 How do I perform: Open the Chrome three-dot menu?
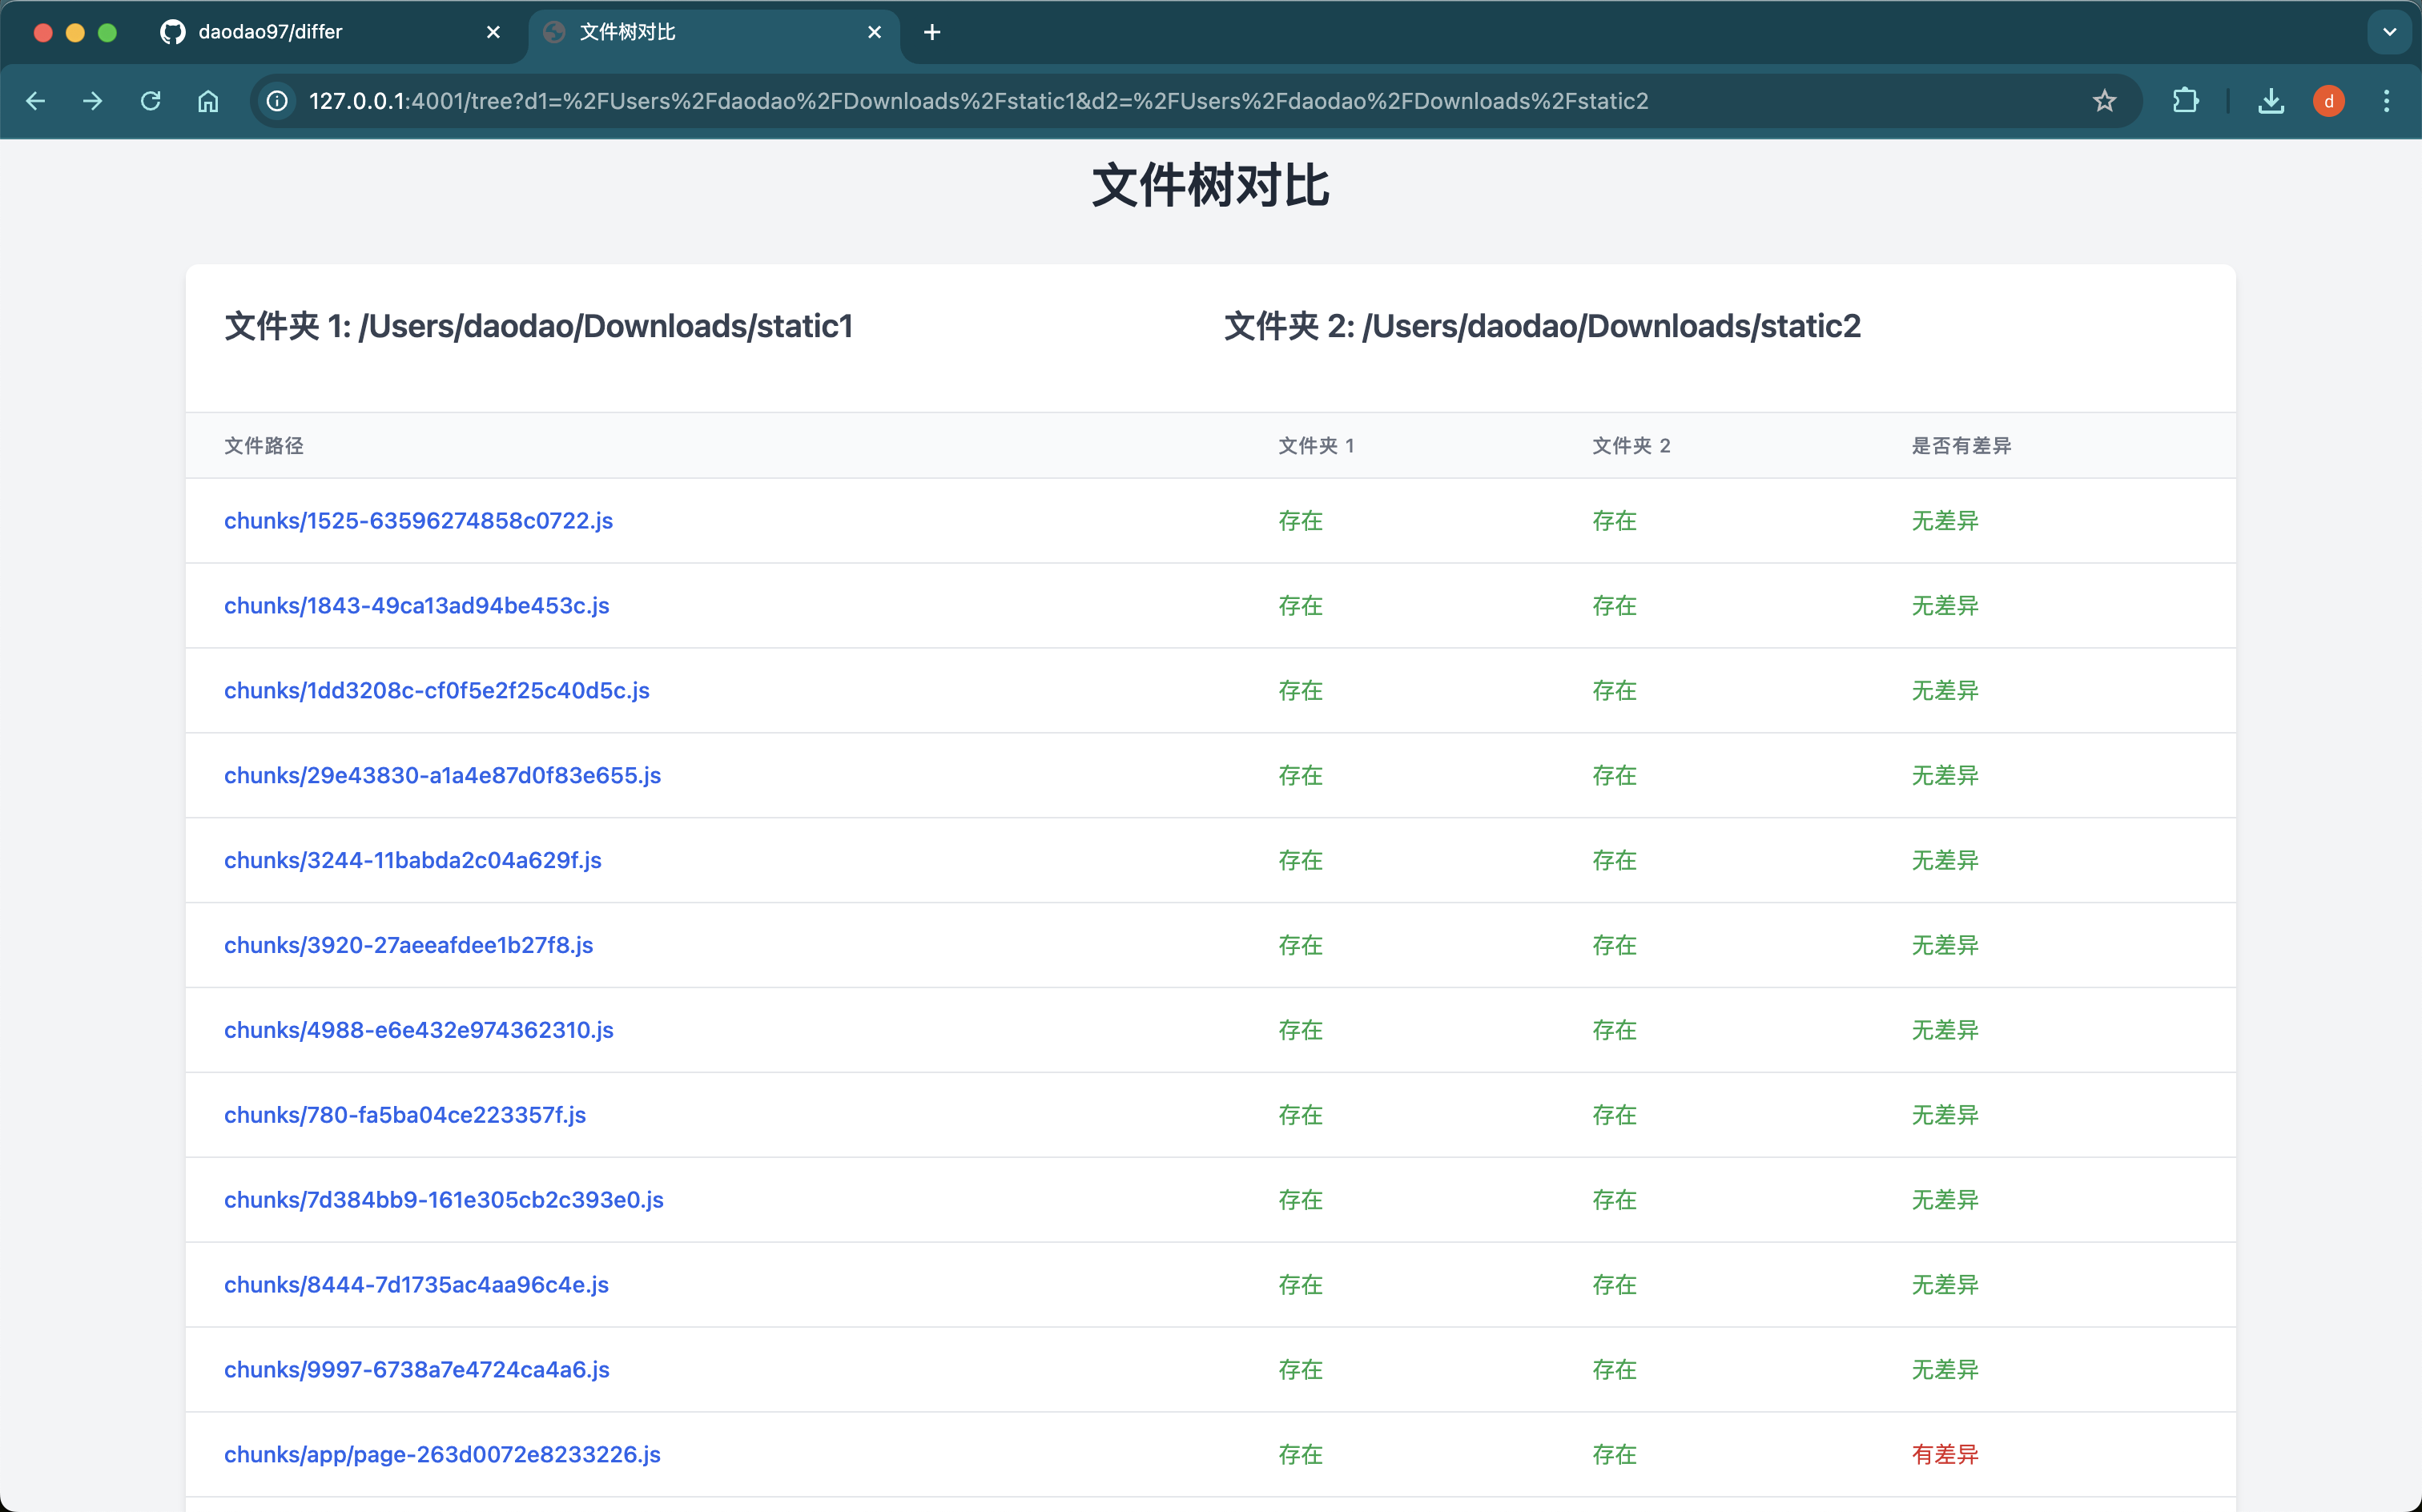(2386, 101)
